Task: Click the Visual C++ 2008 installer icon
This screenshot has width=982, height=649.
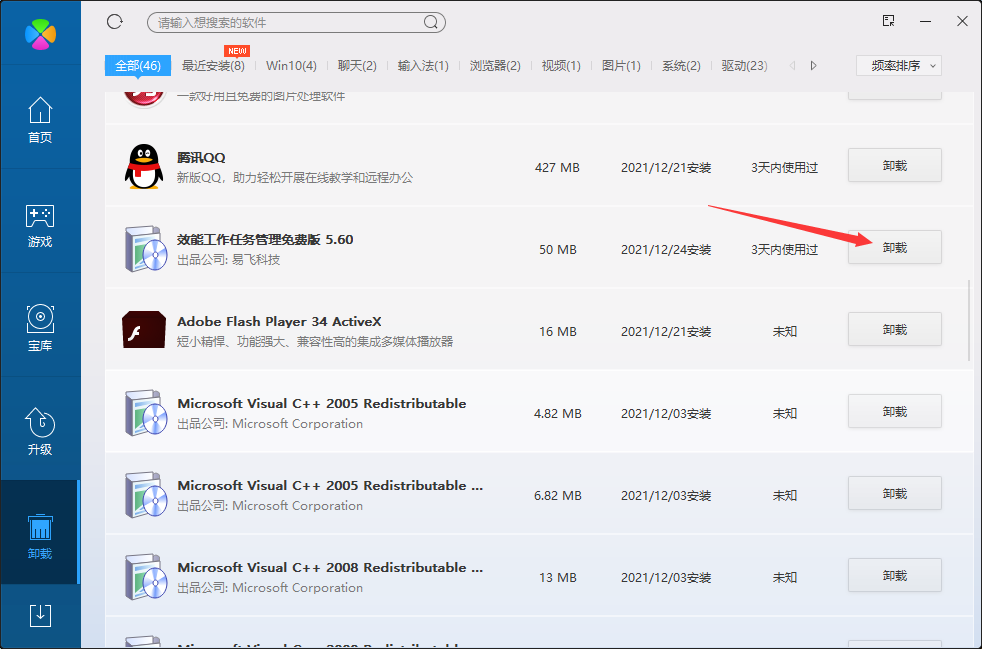Action: [x=146, y=577]
